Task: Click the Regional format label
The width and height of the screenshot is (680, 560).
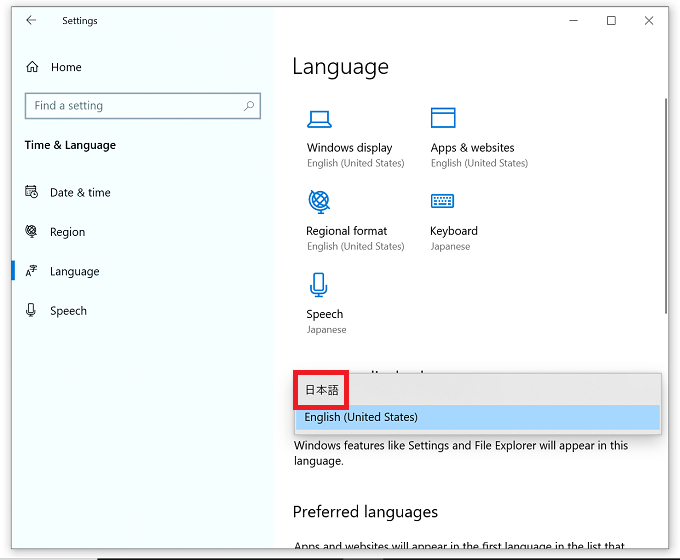Action: tap(347, 231)
